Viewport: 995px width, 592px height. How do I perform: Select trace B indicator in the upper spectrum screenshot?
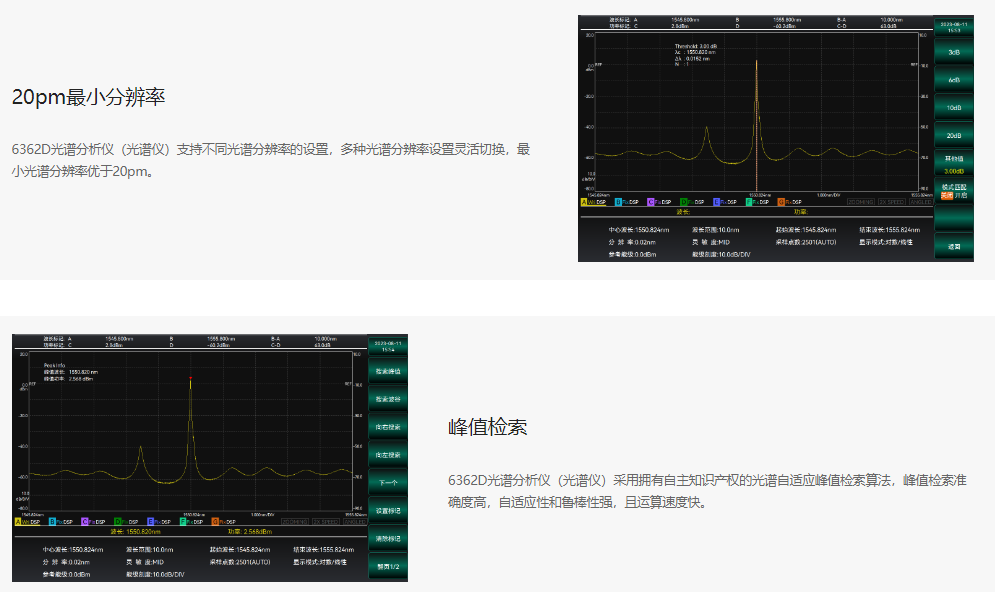[618, 202]
